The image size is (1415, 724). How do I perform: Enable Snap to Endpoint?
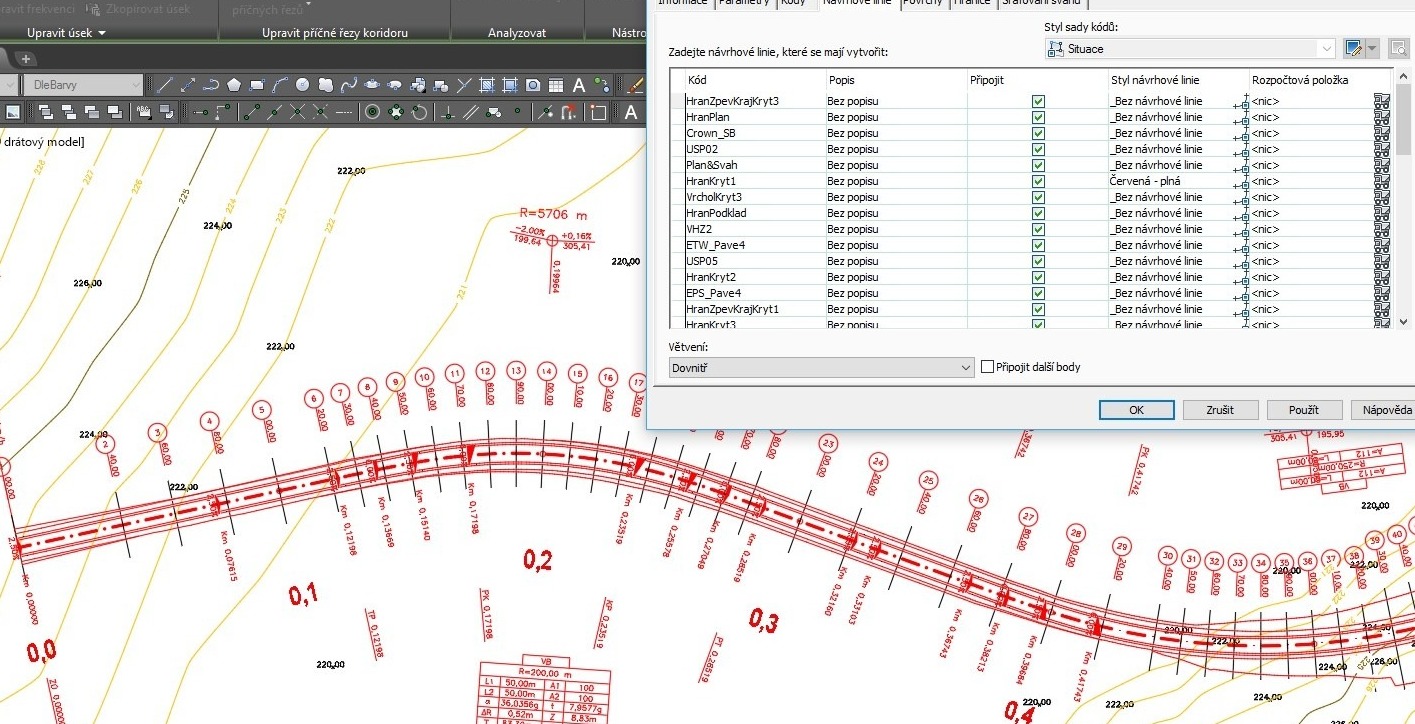click(251, 113)
